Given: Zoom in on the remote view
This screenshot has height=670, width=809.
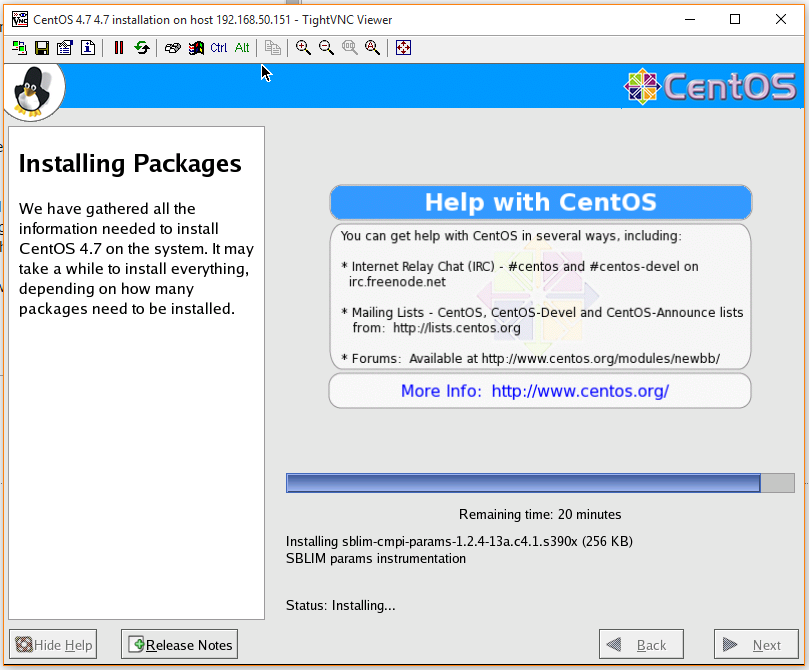Looking at the screenshot, I should coord(303,48).
